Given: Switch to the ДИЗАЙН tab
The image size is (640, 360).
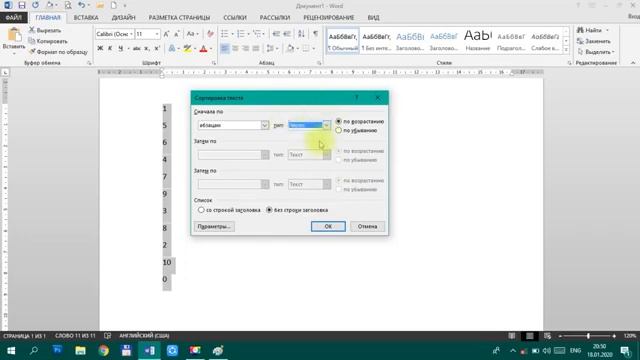Looking at the screenshot, I should coord(123,18).
